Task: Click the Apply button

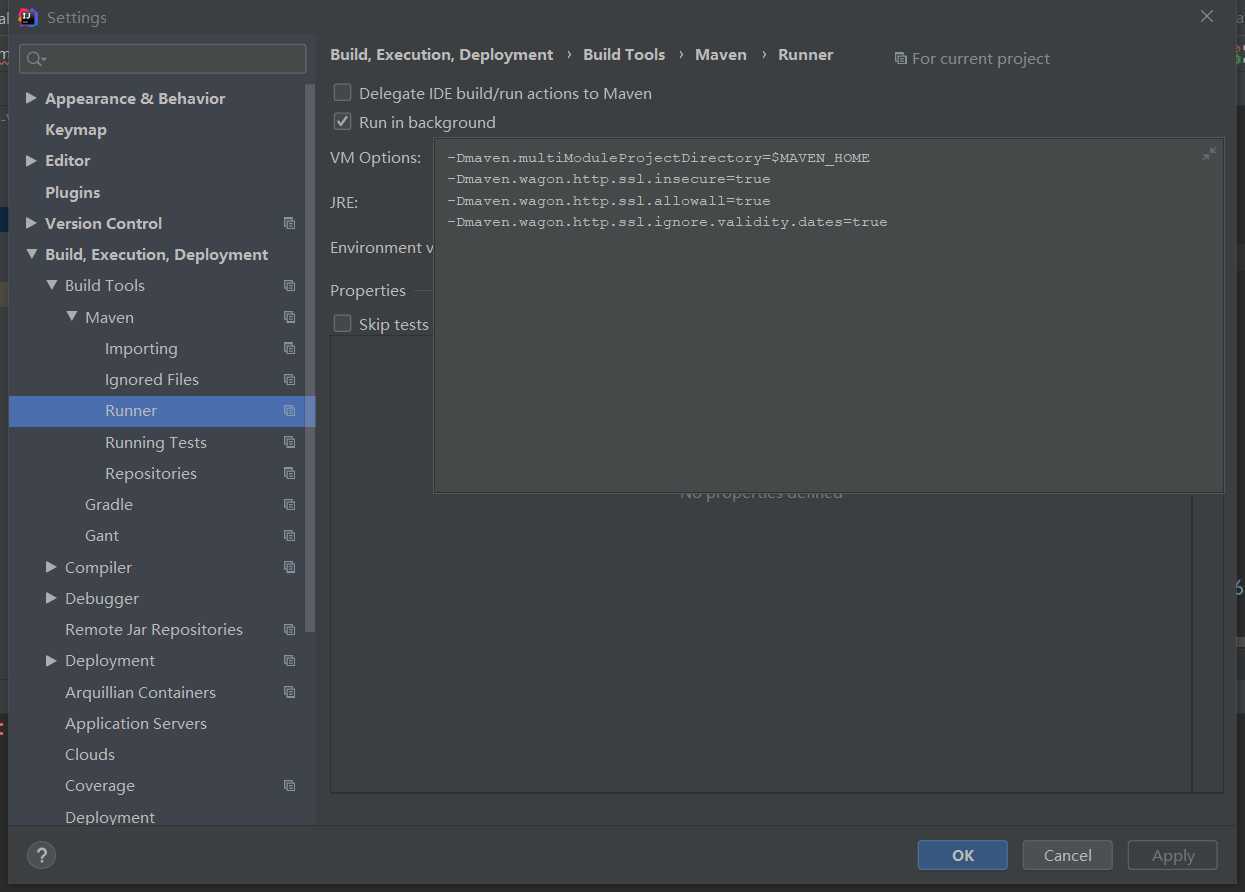Action: click(x=1173, y=855)
